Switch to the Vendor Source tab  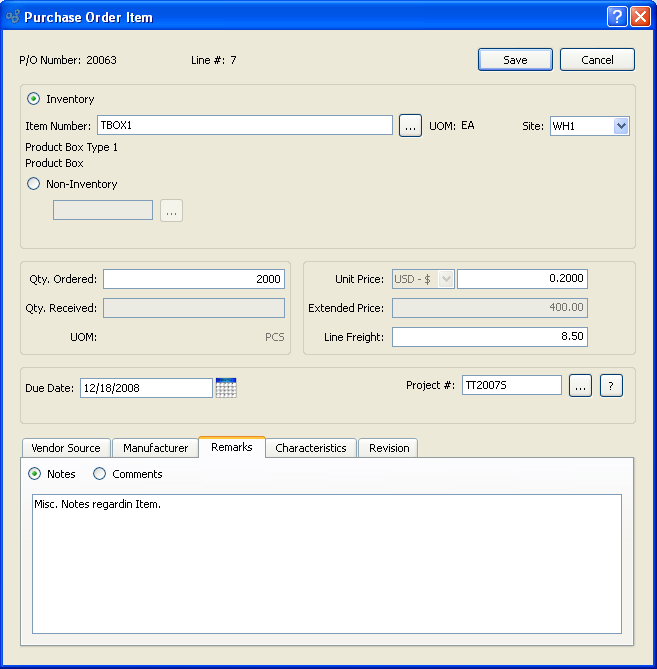pyautogui.click(x=66, y=448)
